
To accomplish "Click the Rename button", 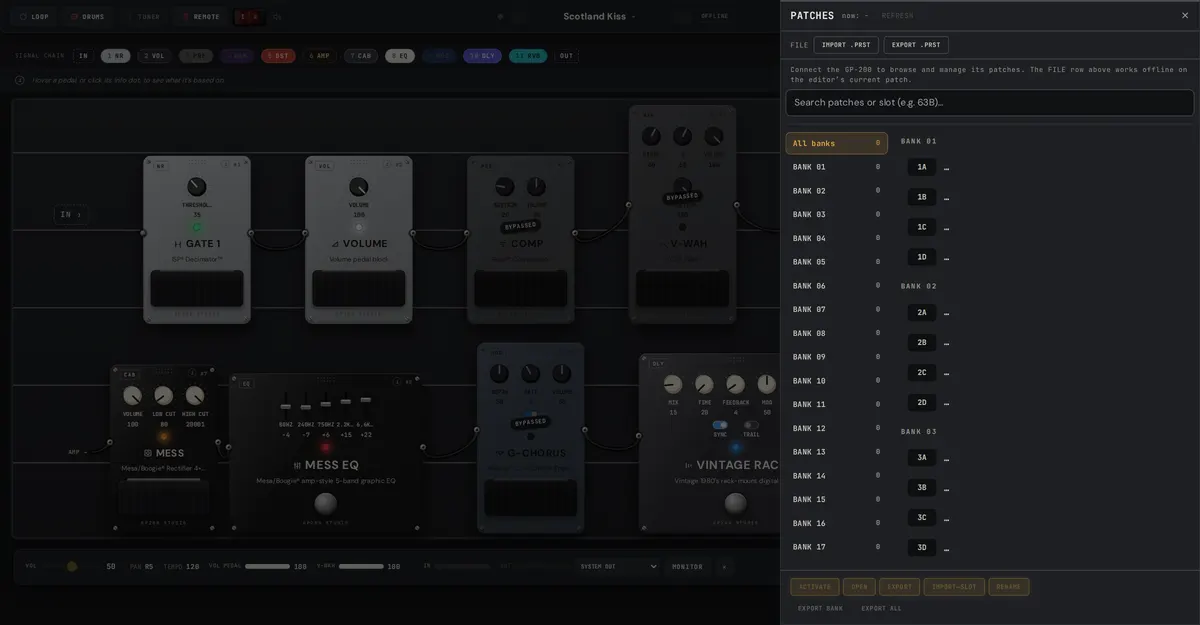I will (1009, 587).
